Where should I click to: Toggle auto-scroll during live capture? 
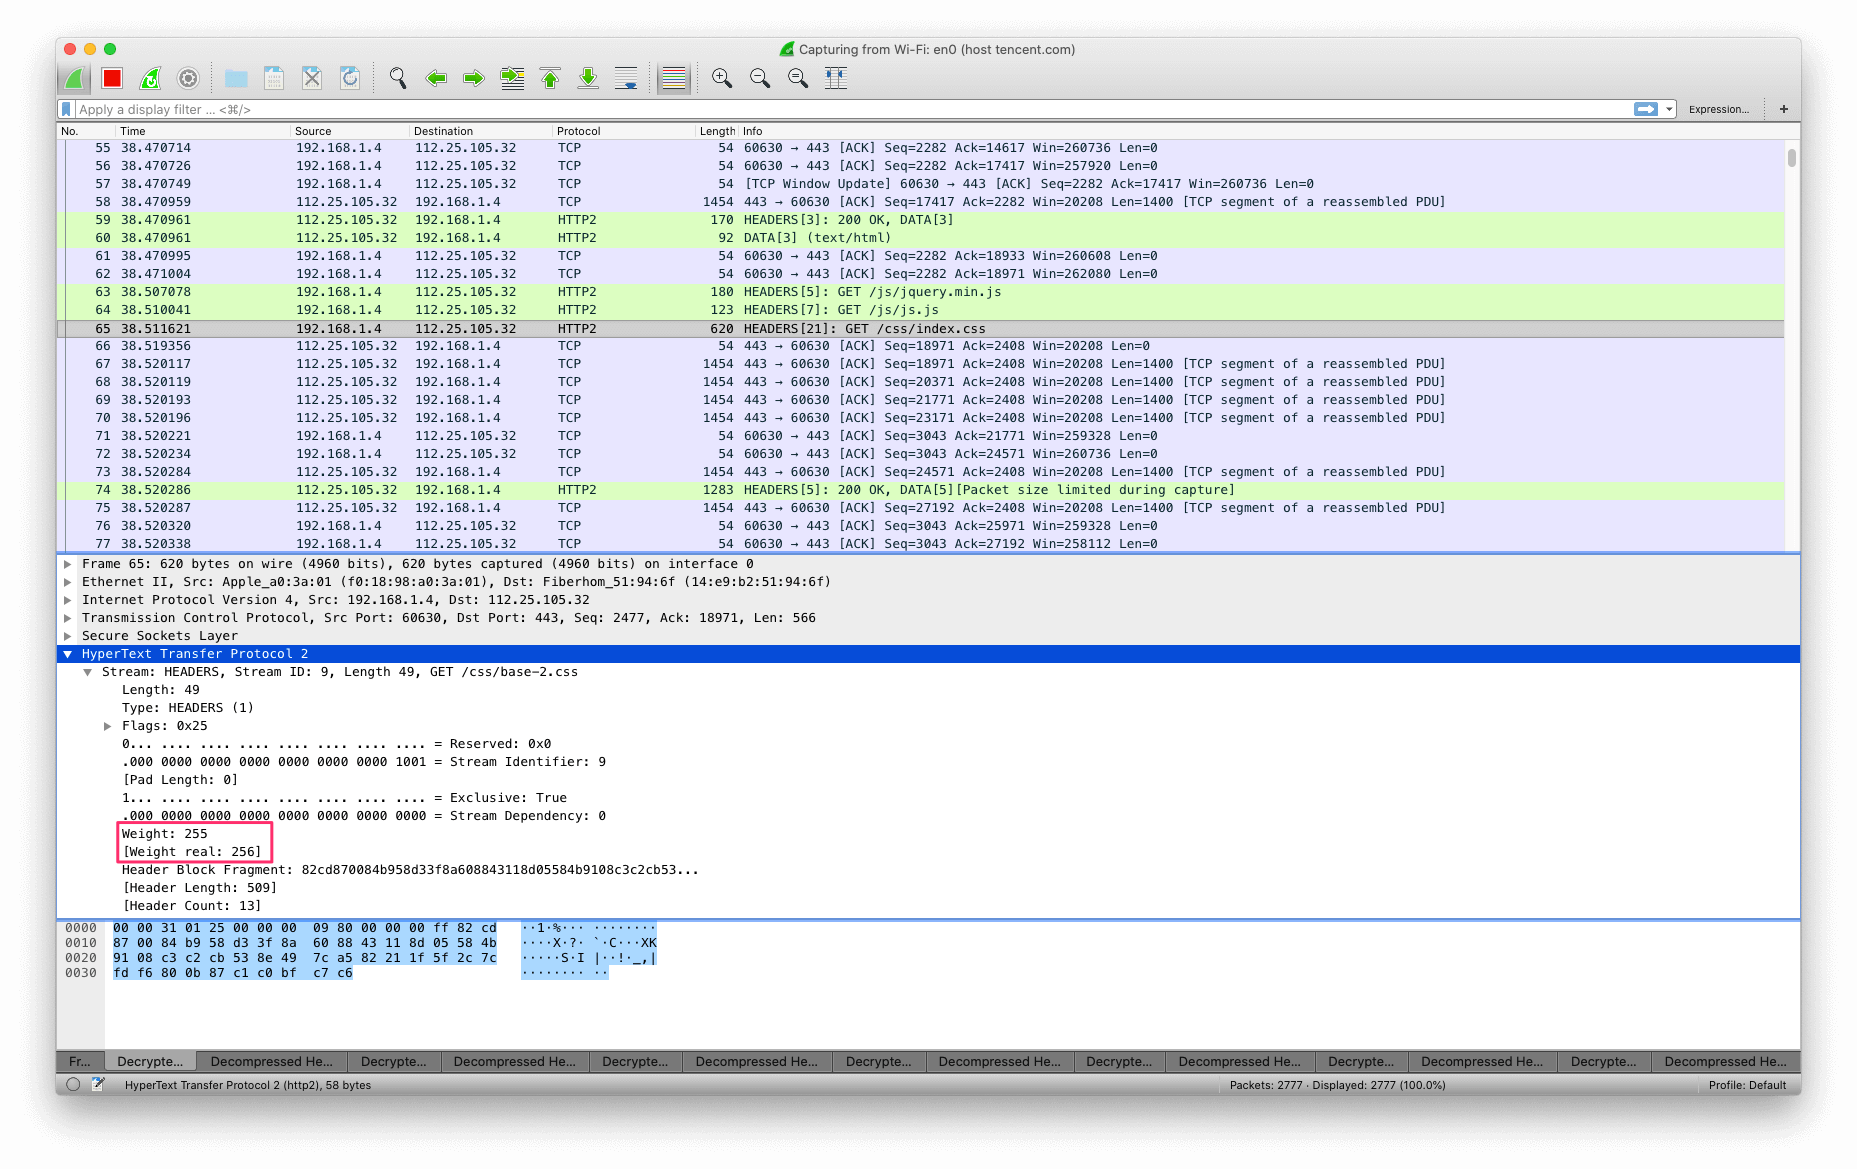(626, 78)
